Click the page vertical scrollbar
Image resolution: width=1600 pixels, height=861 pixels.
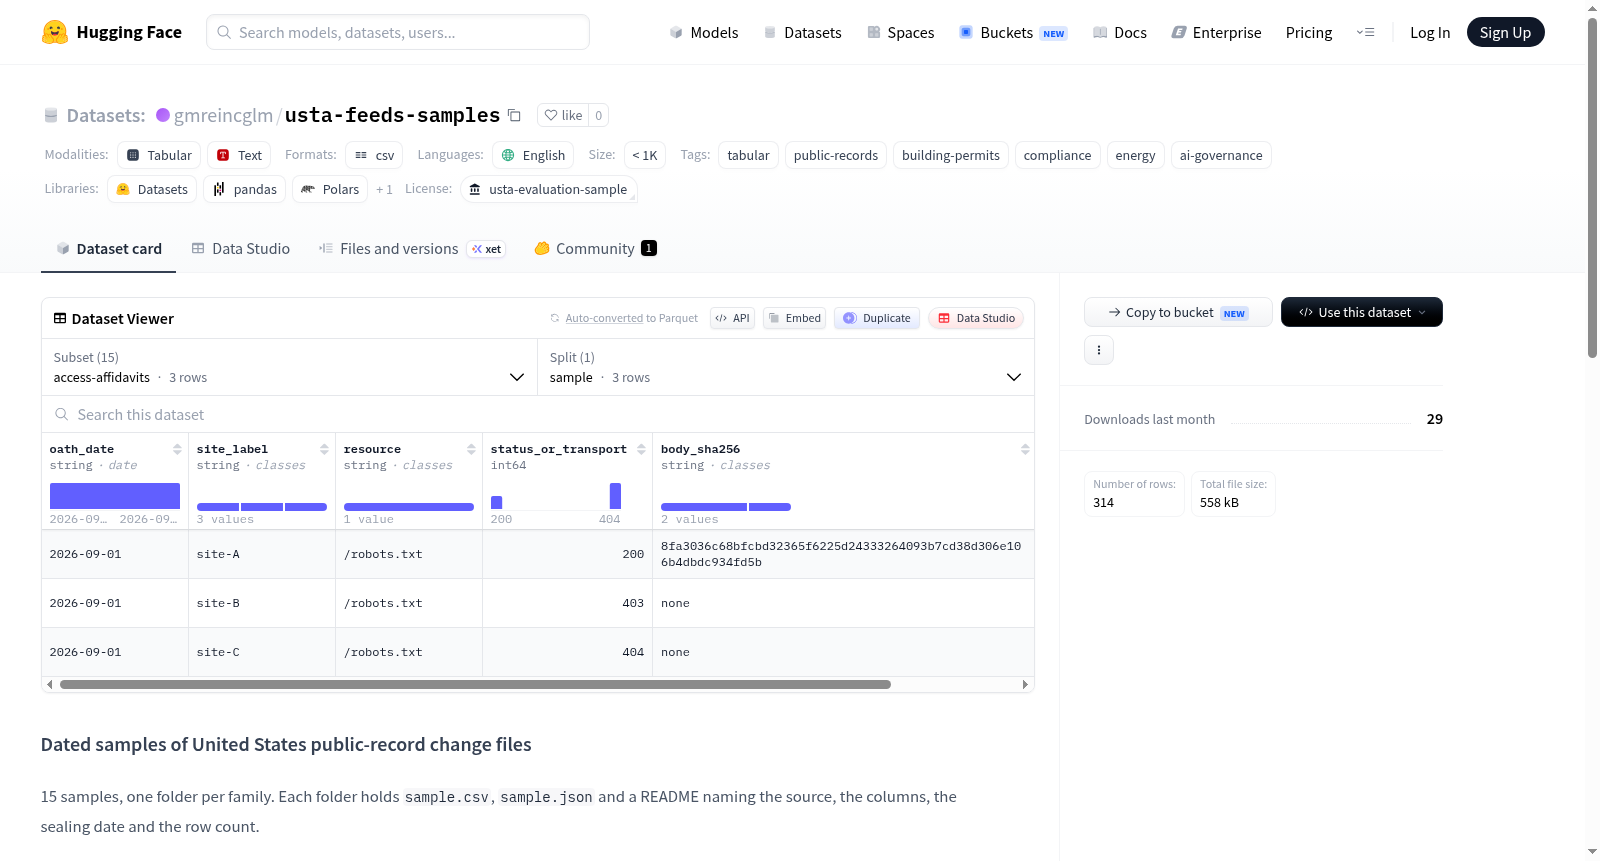[x=1592, y=187]
